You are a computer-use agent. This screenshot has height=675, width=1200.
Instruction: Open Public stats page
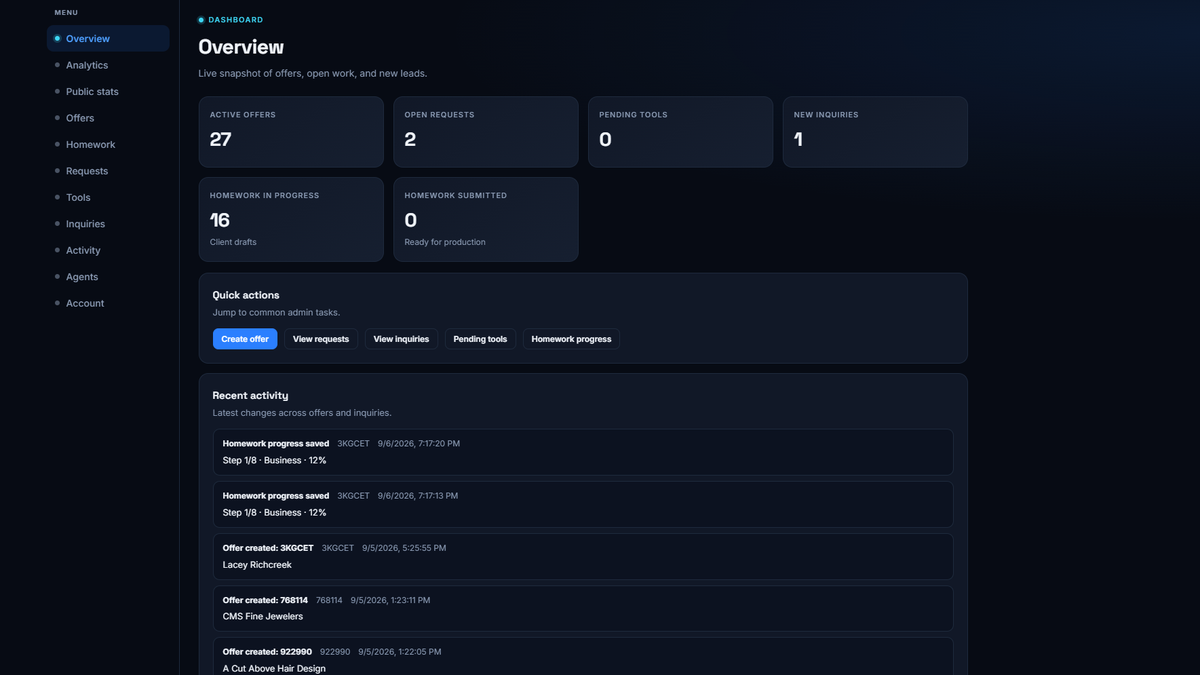point(108,91)
